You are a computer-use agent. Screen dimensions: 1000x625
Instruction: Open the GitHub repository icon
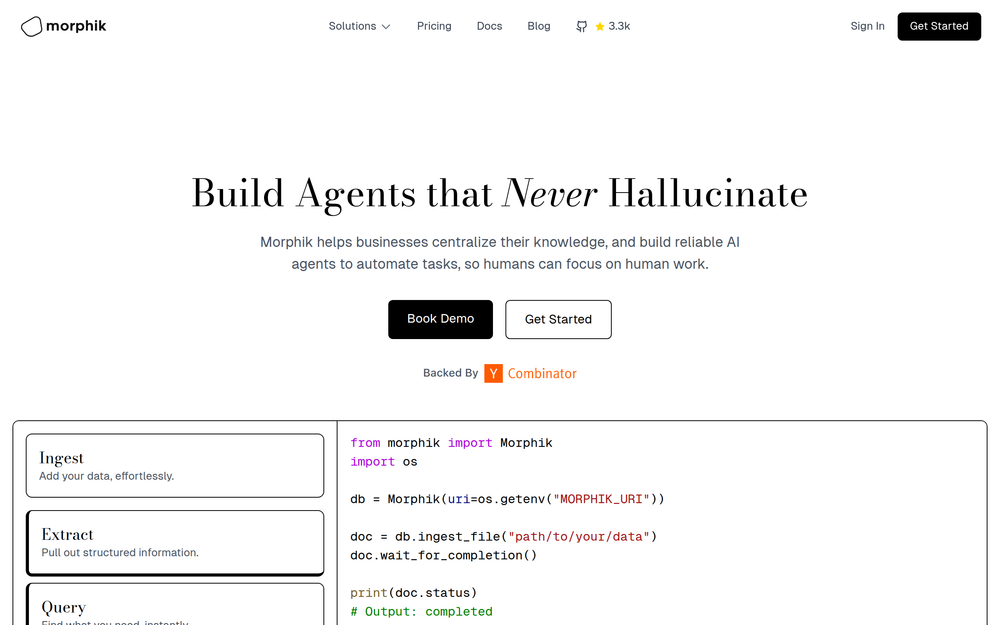582,26
